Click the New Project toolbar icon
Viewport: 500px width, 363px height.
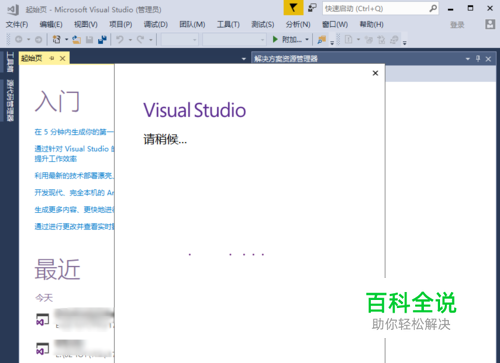click(57, 40)
